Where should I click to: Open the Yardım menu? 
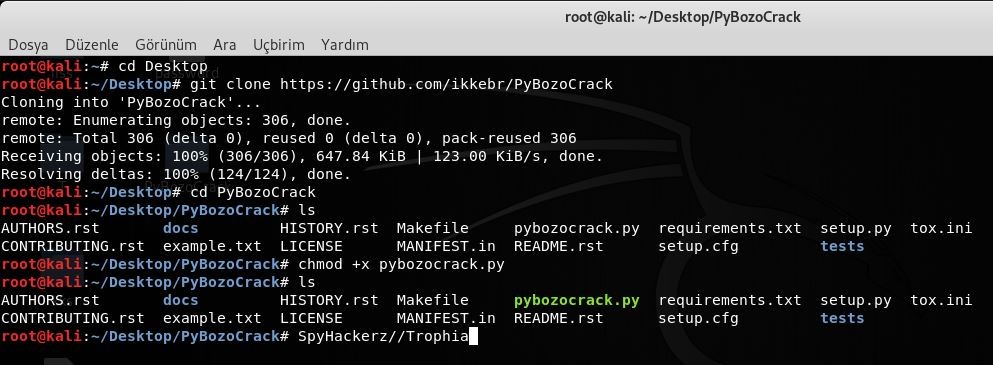pyautogui.click(x=345, y=45)
